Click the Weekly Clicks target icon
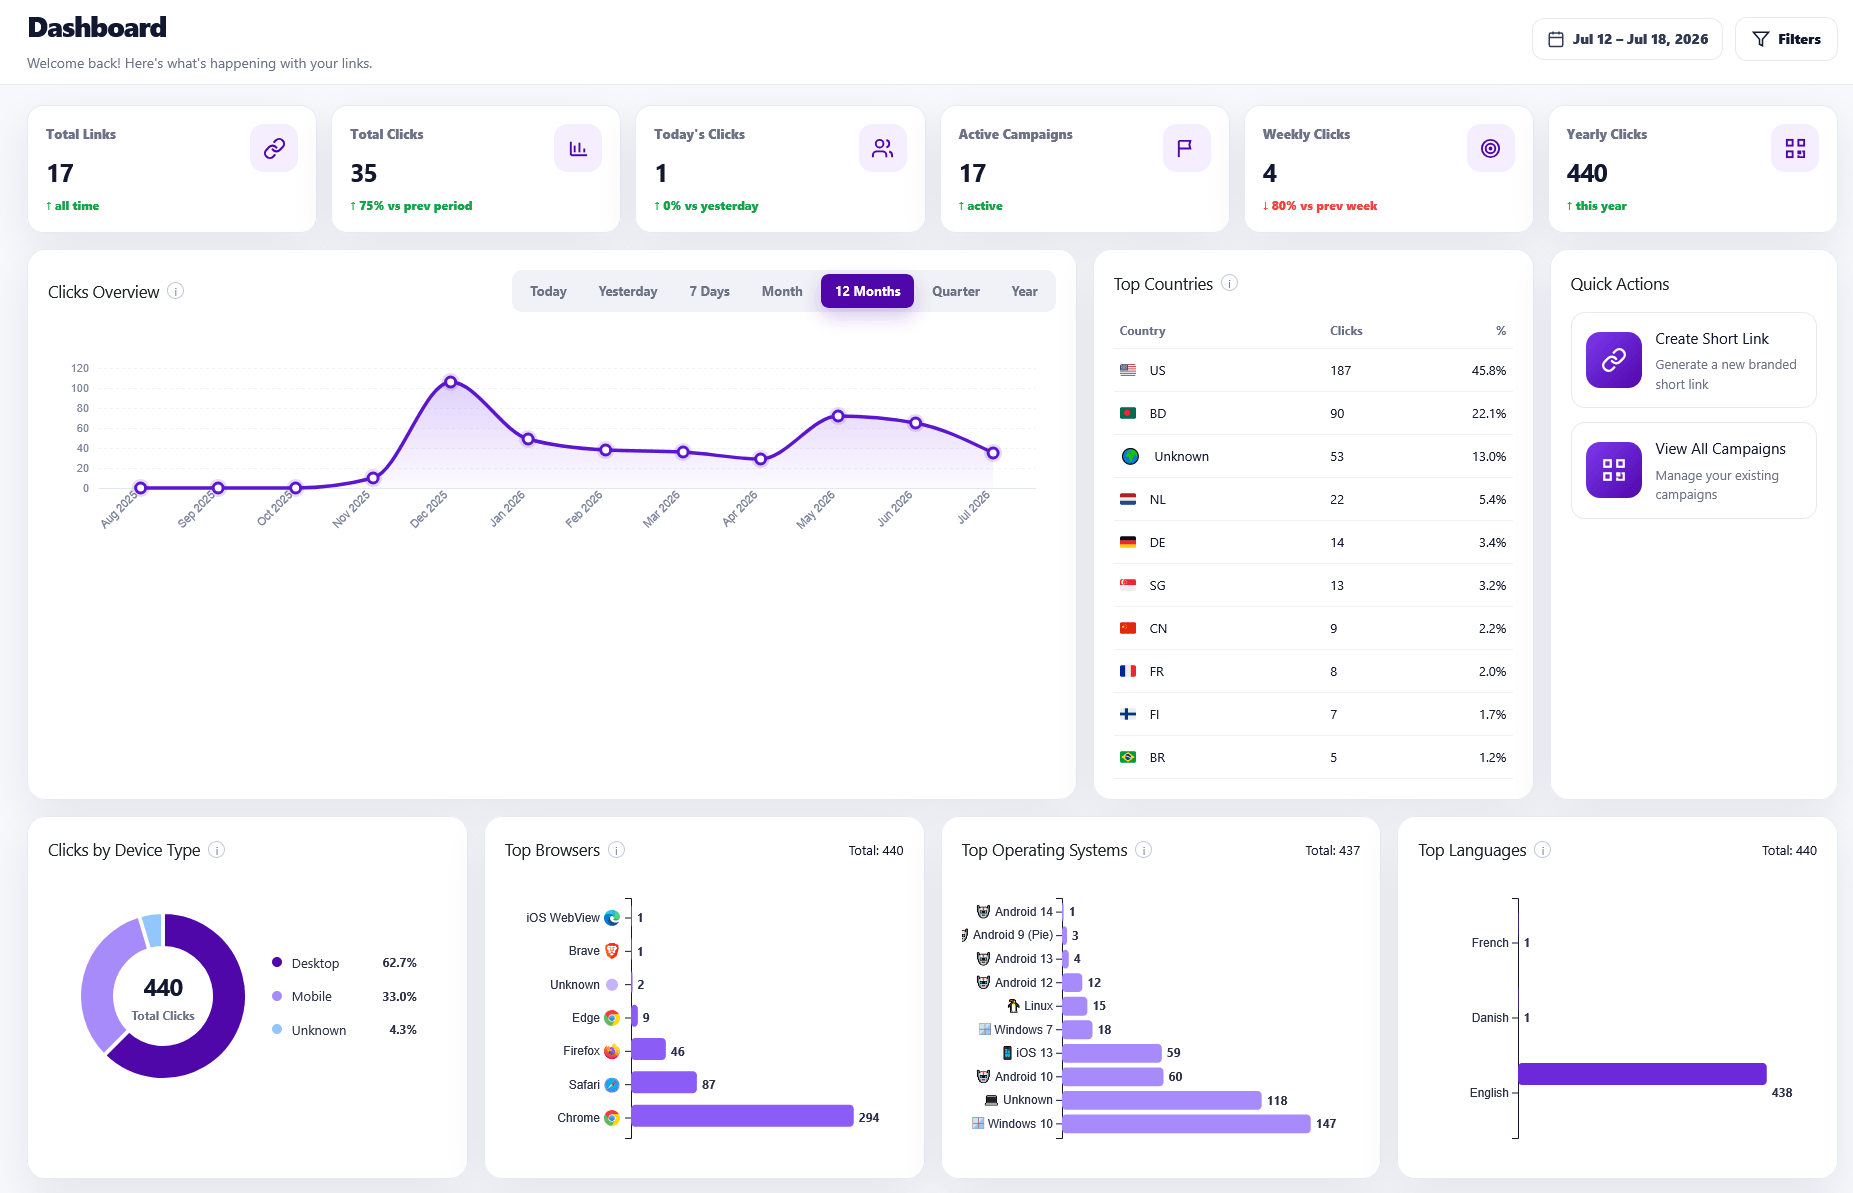Screen dimensions: 1853x1193 pyautogui.click(x=1491, y=148)
